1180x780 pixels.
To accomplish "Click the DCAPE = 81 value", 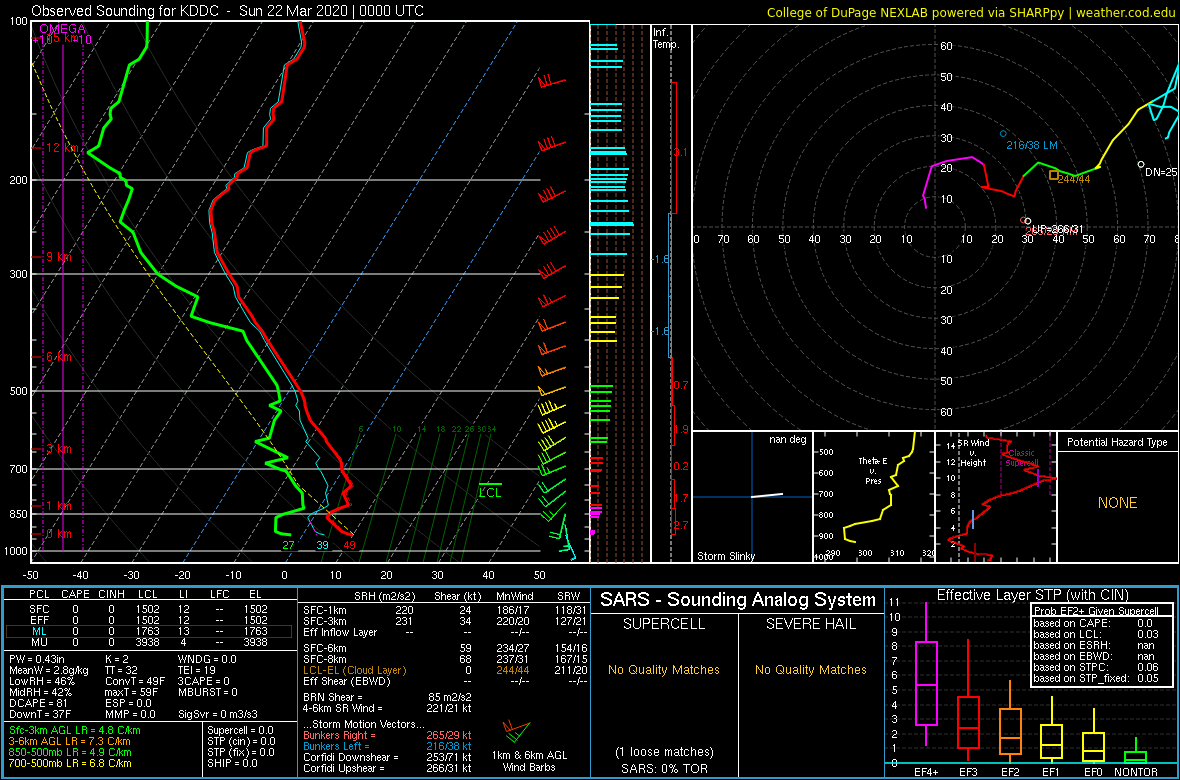I will click(x=36, y=702).
